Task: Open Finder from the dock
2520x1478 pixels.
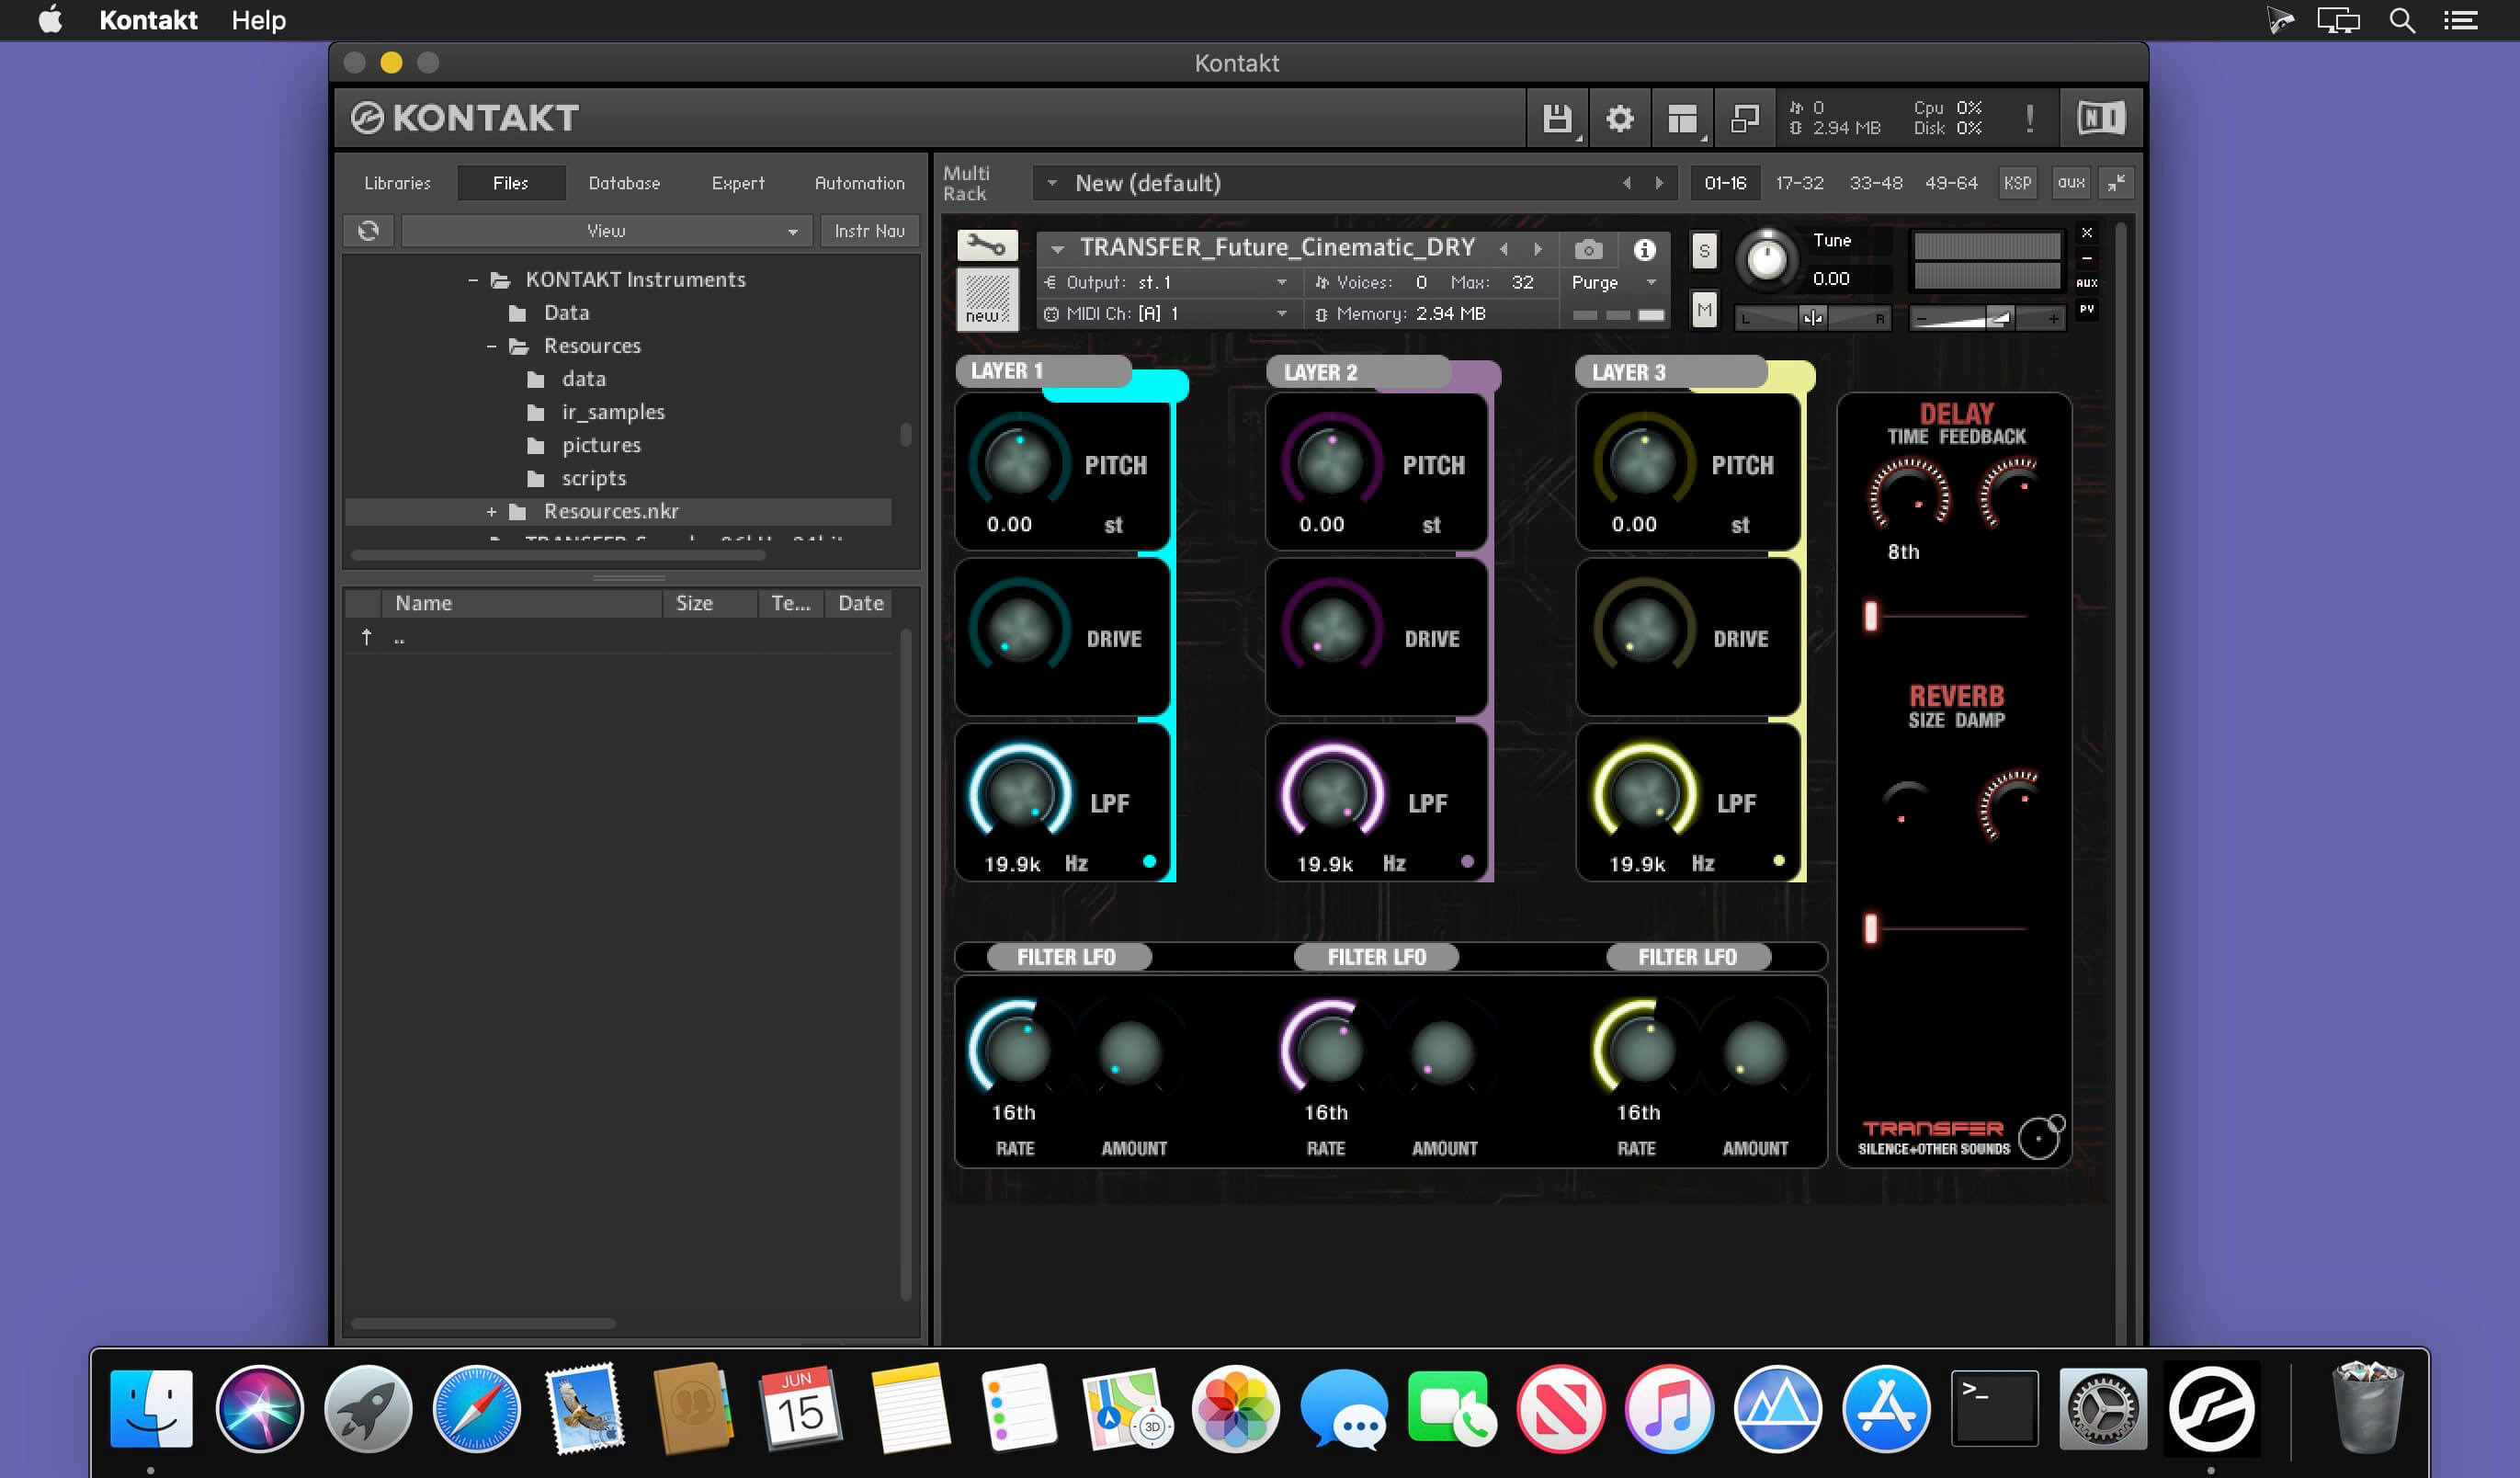Action: [151, 1408]
